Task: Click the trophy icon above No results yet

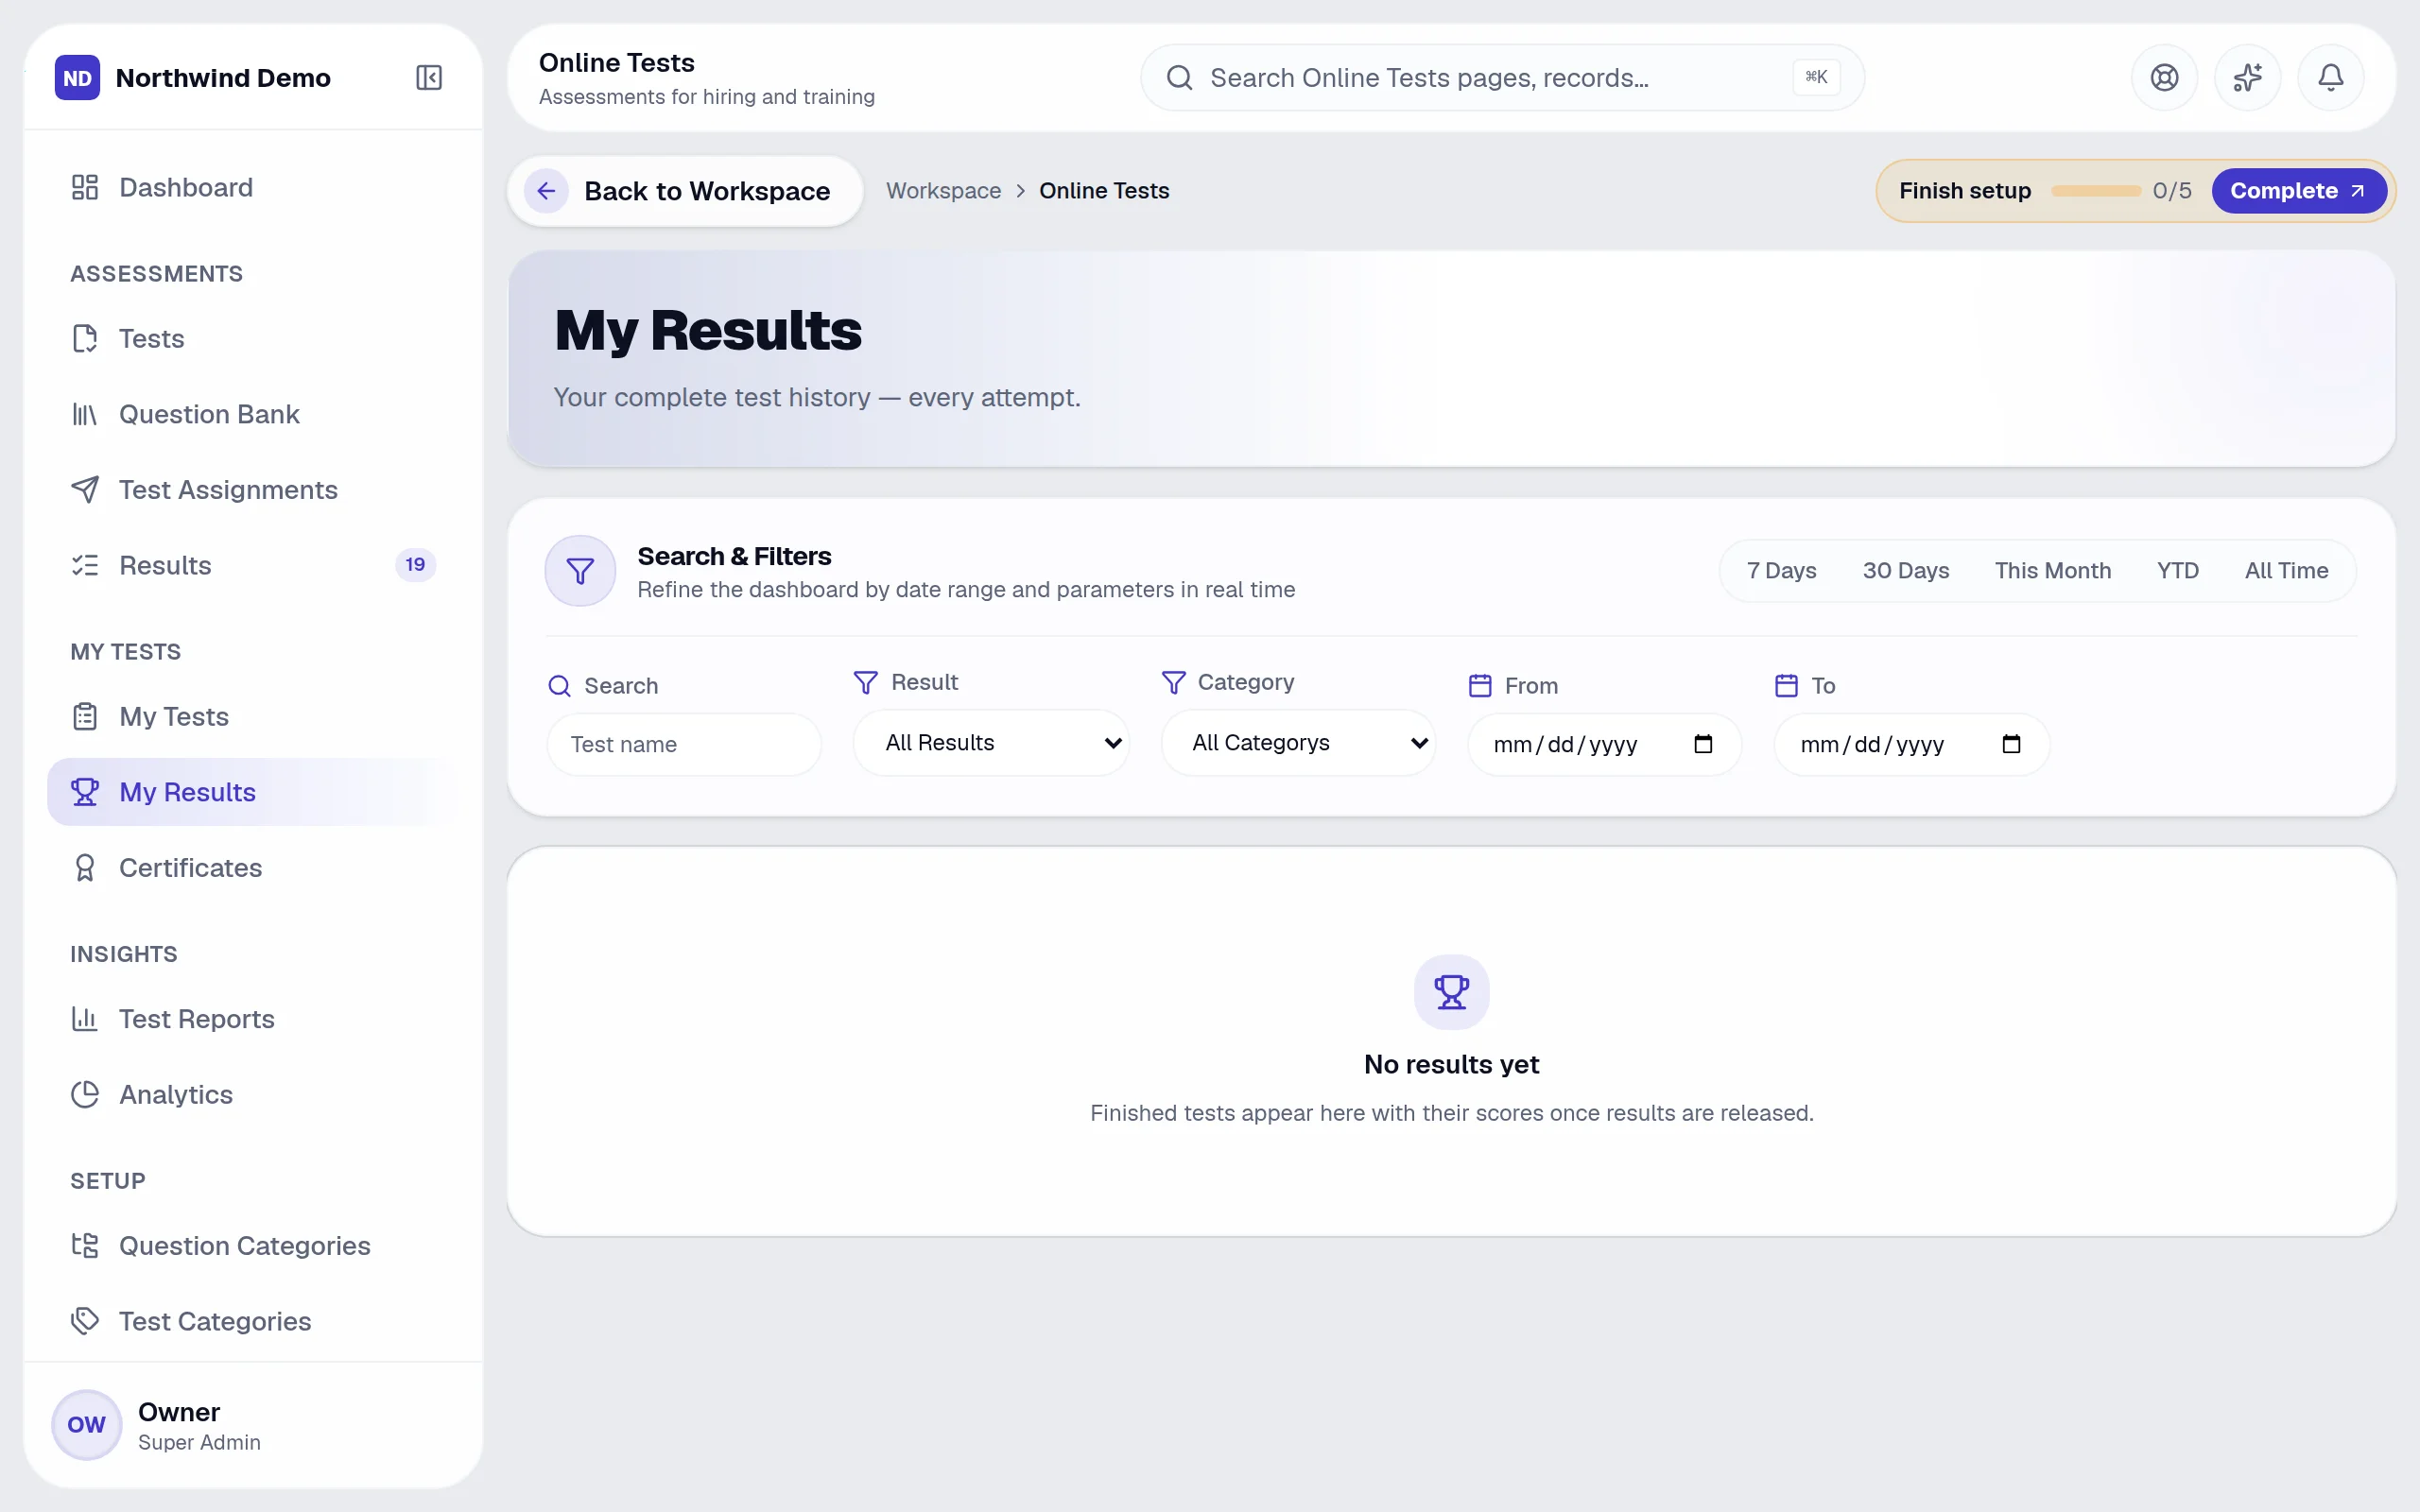Action: pos(1451,991)
